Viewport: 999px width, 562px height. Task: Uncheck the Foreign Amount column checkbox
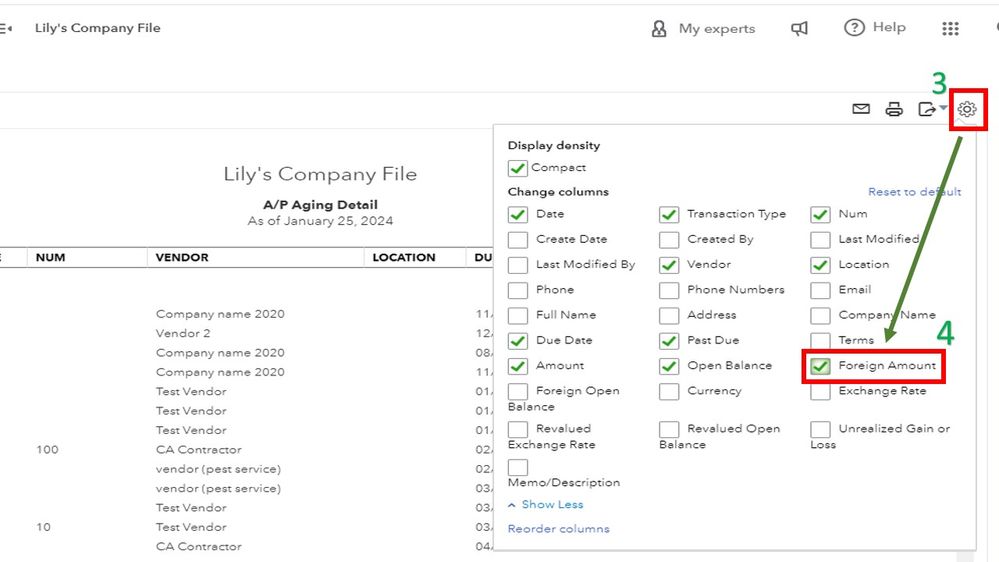(820, 366)
